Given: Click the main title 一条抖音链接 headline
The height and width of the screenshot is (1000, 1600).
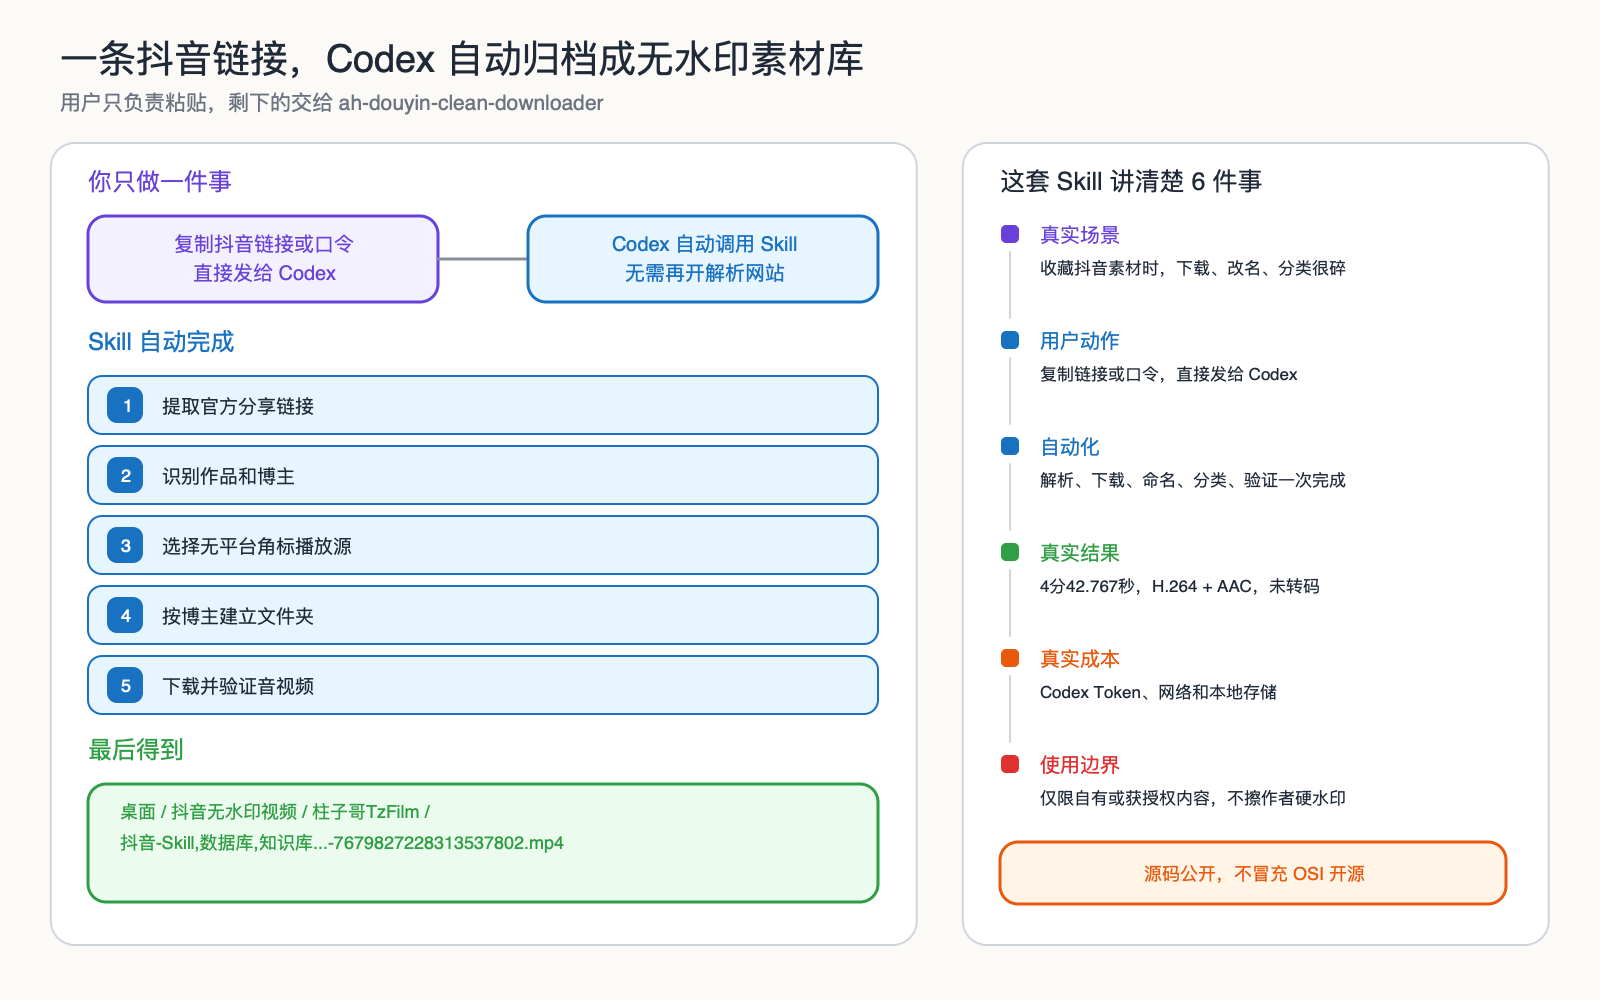Looking at the screenshot, I should tap(462, 59).
